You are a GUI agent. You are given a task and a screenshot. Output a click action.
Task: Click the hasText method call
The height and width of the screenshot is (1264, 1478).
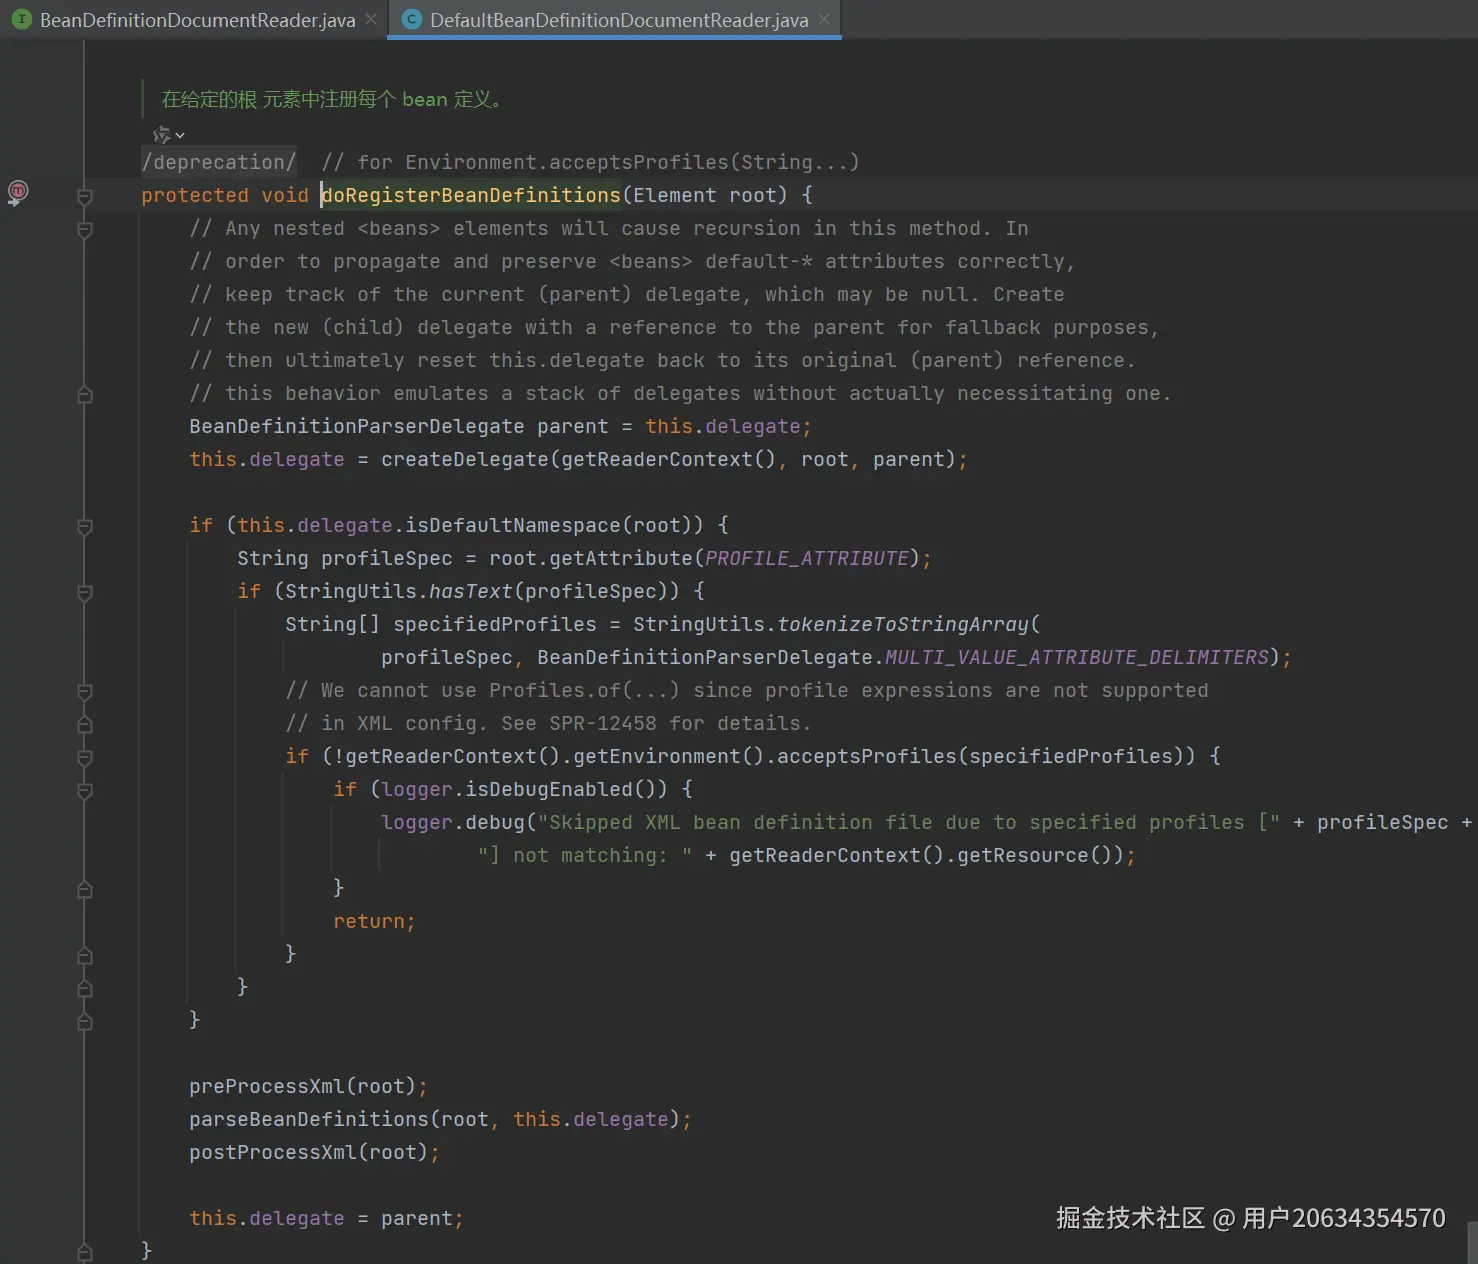[x=471, y=591]
